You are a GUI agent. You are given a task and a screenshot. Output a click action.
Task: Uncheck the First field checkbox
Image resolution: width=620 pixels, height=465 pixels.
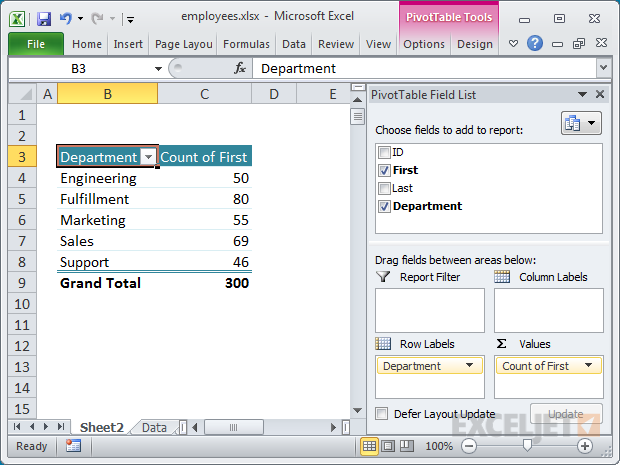coord(384,171)
